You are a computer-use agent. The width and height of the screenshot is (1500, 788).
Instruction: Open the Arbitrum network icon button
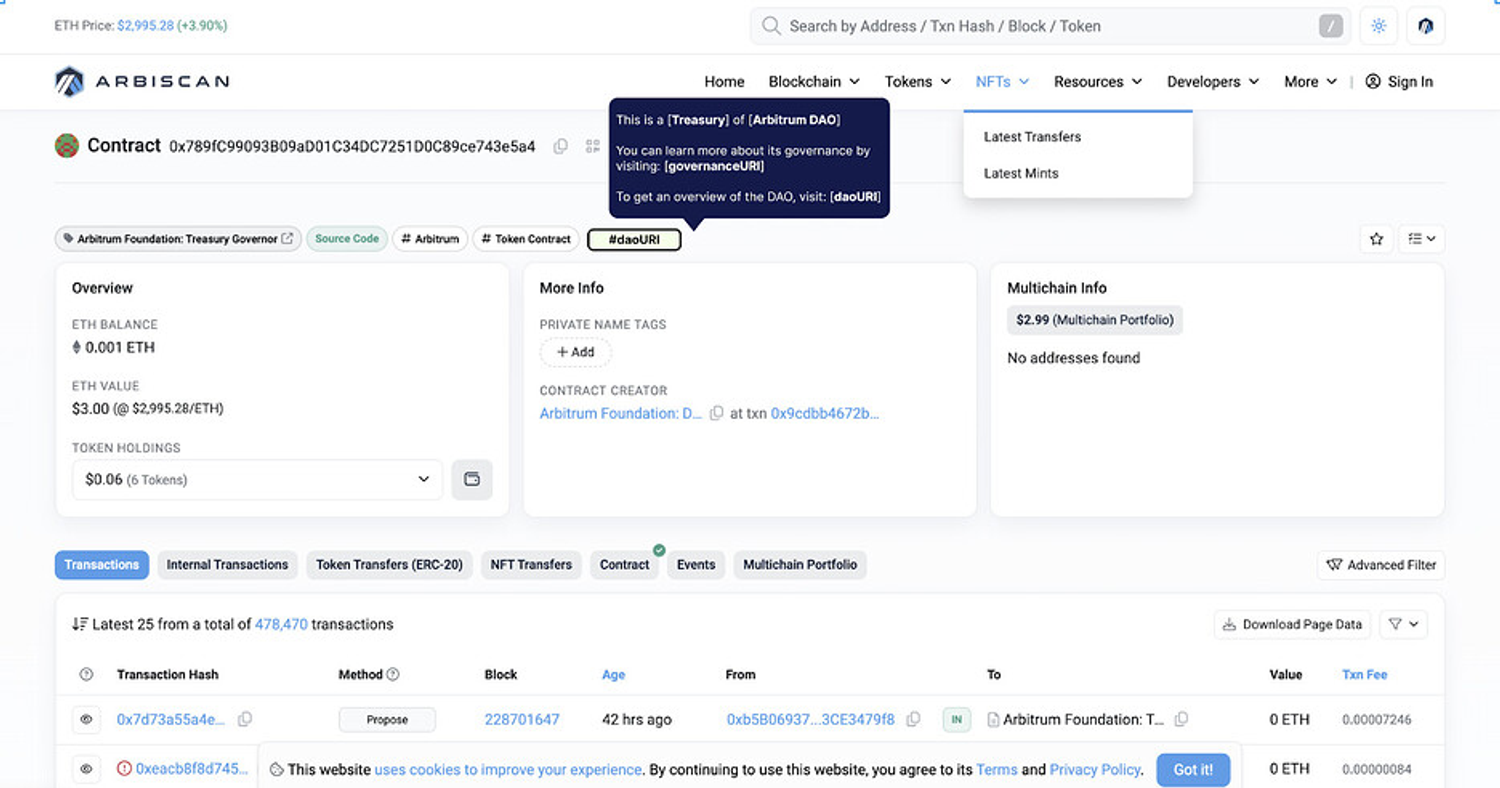[x=1426, y=26]
